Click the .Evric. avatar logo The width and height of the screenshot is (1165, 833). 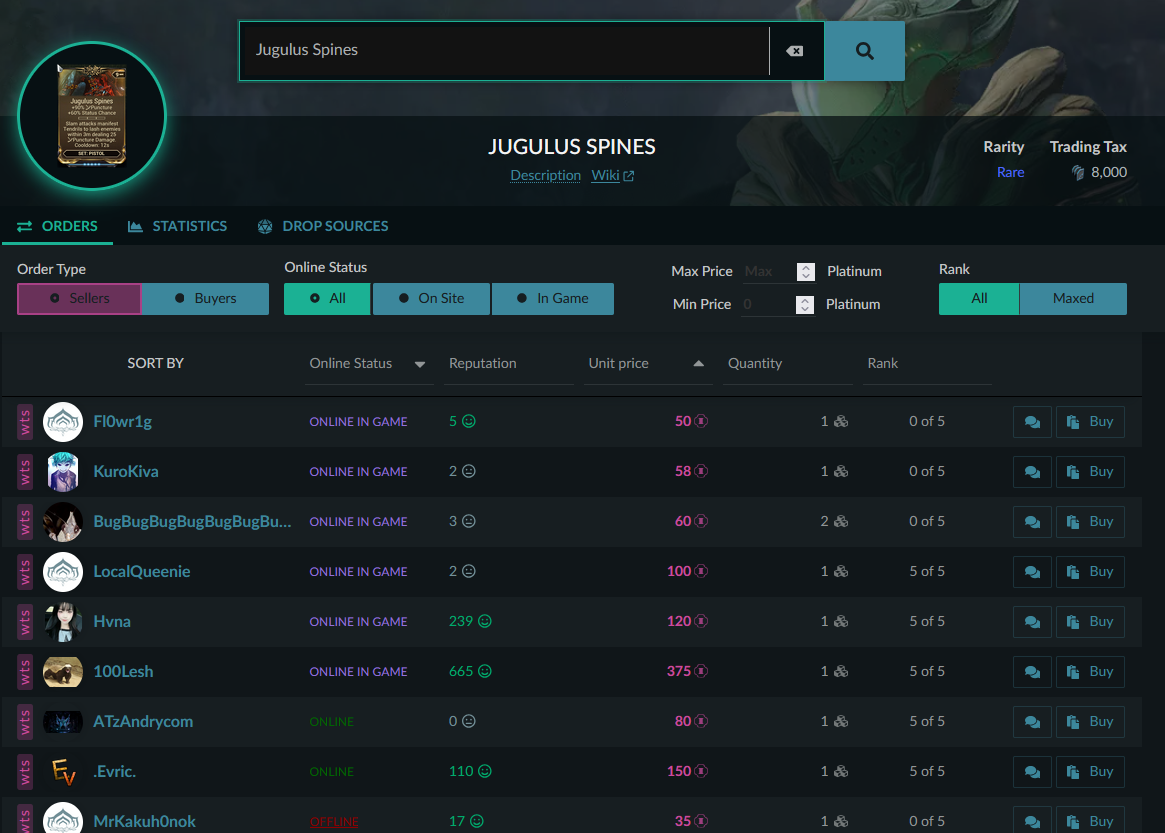point(62,771)
